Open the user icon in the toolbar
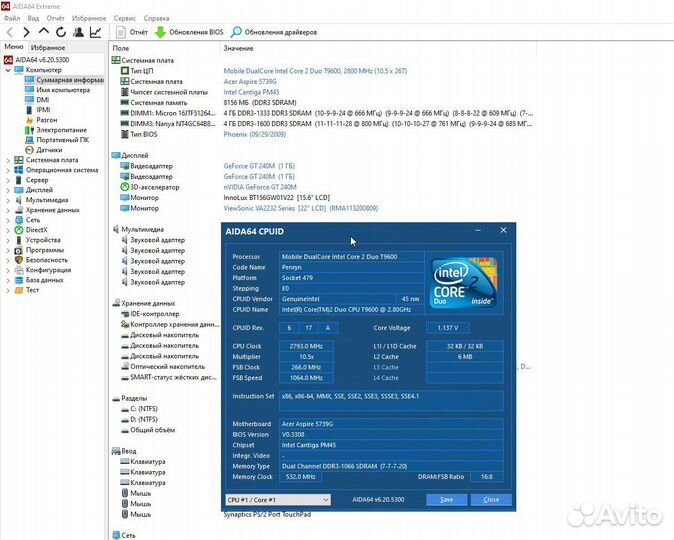 [78, 32]
